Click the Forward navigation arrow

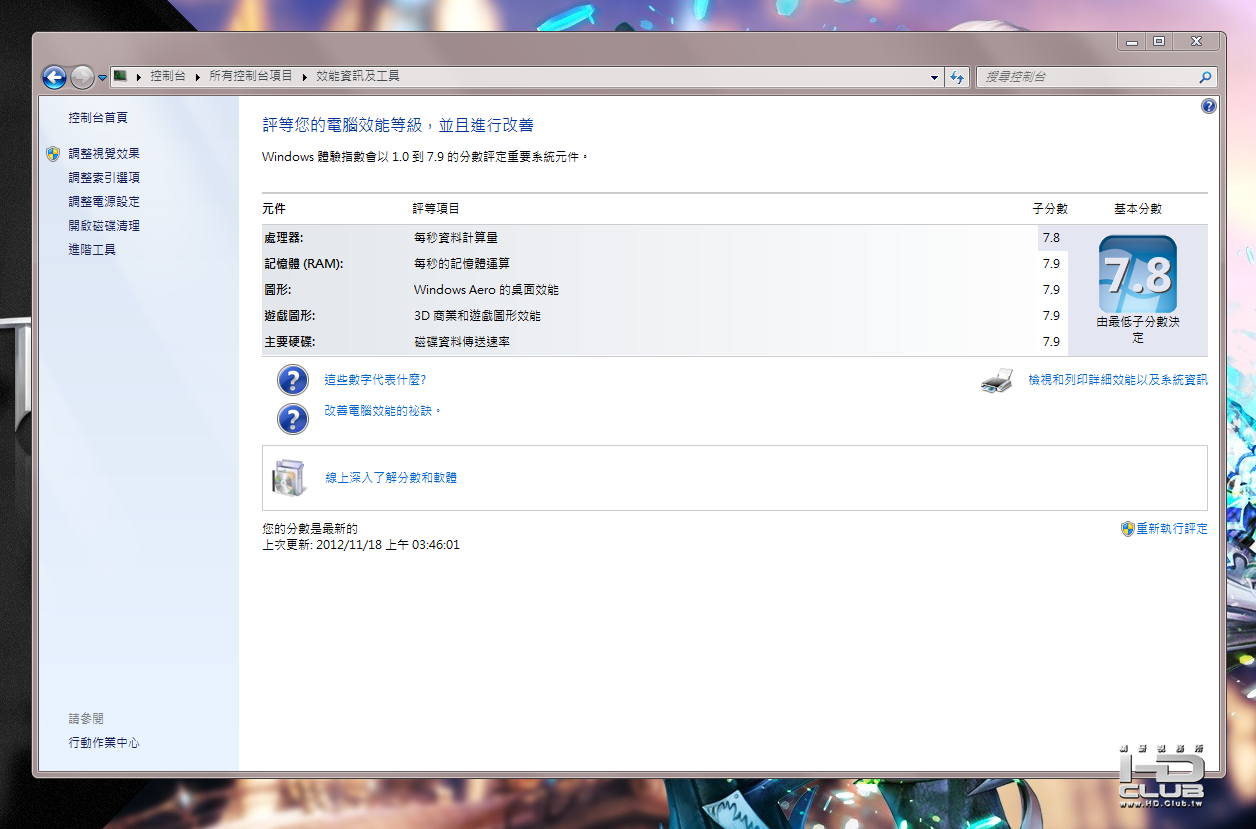click(83, 76)
